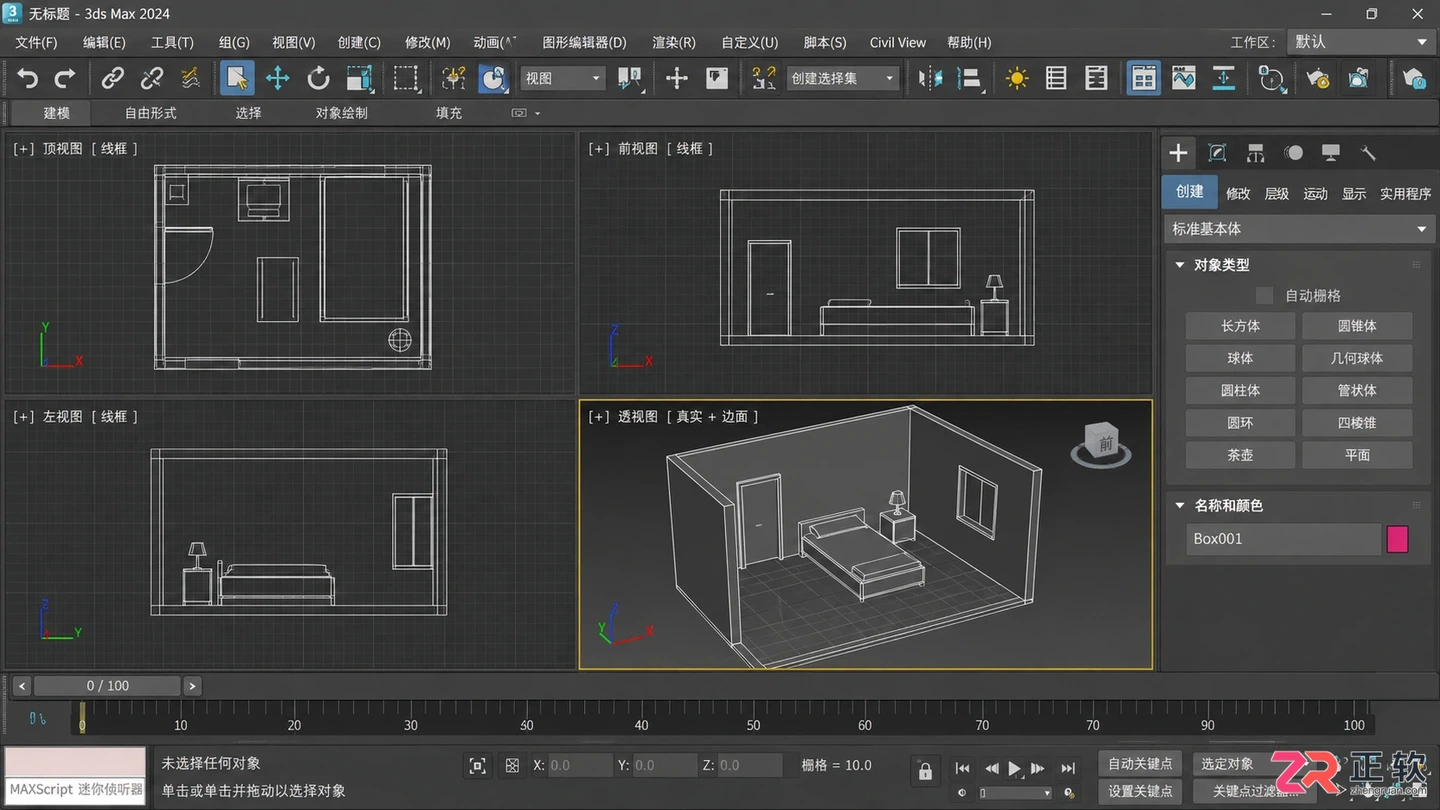The width and height of the screenshot is (1440, 810).
Task: Select the Link tool icon
Action: click(113, 78)
